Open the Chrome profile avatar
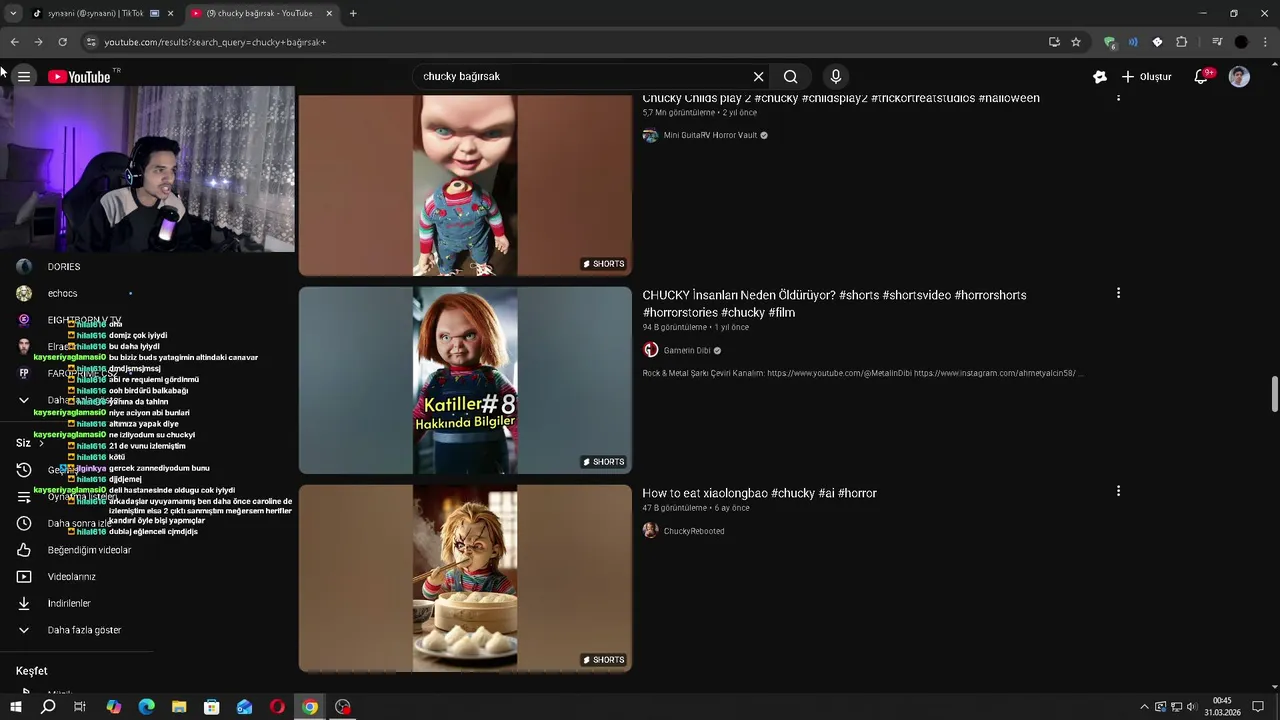1280x720 pixels. [x=1241, y=42]
